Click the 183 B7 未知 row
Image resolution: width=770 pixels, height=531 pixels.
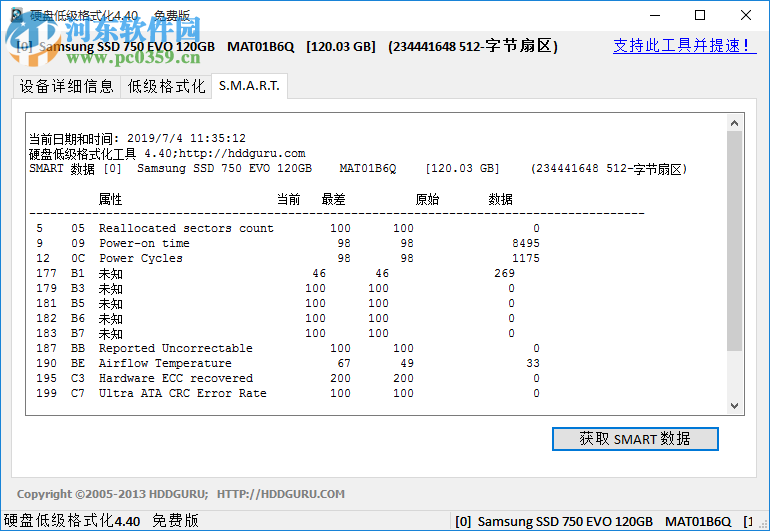tap(275, 334)
